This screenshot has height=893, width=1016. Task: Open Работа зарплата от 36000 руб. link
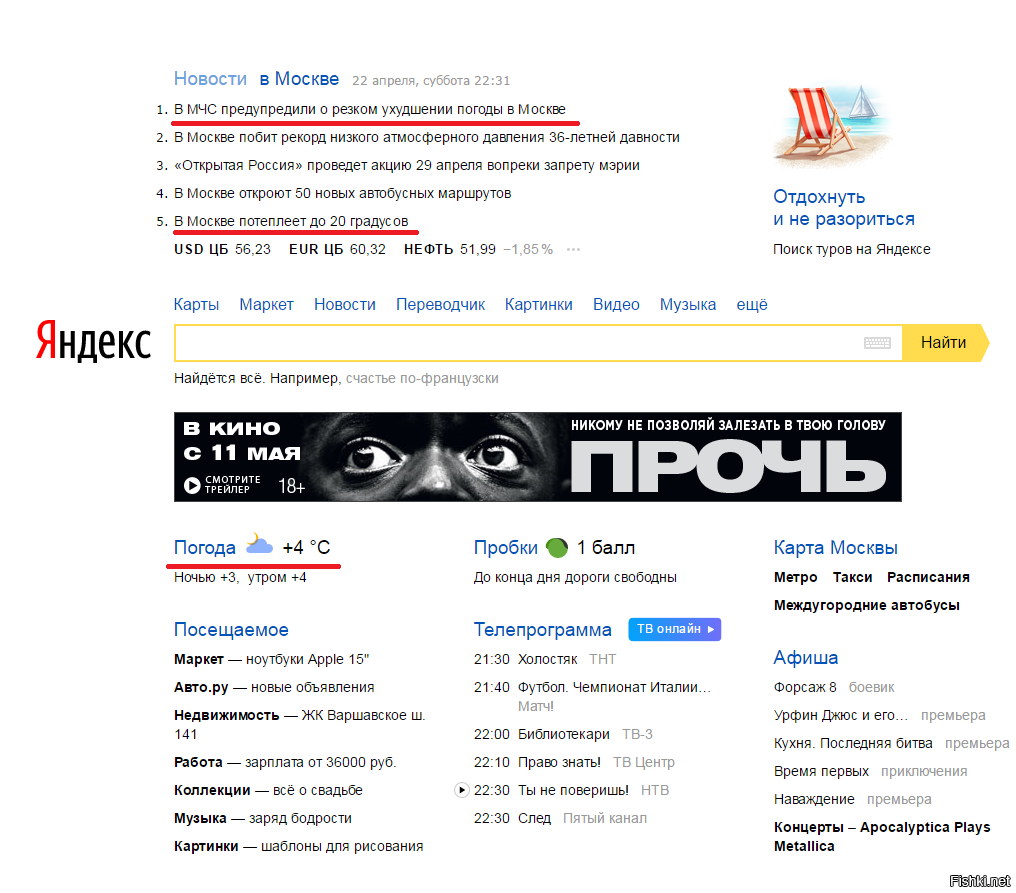click(285, 762)
